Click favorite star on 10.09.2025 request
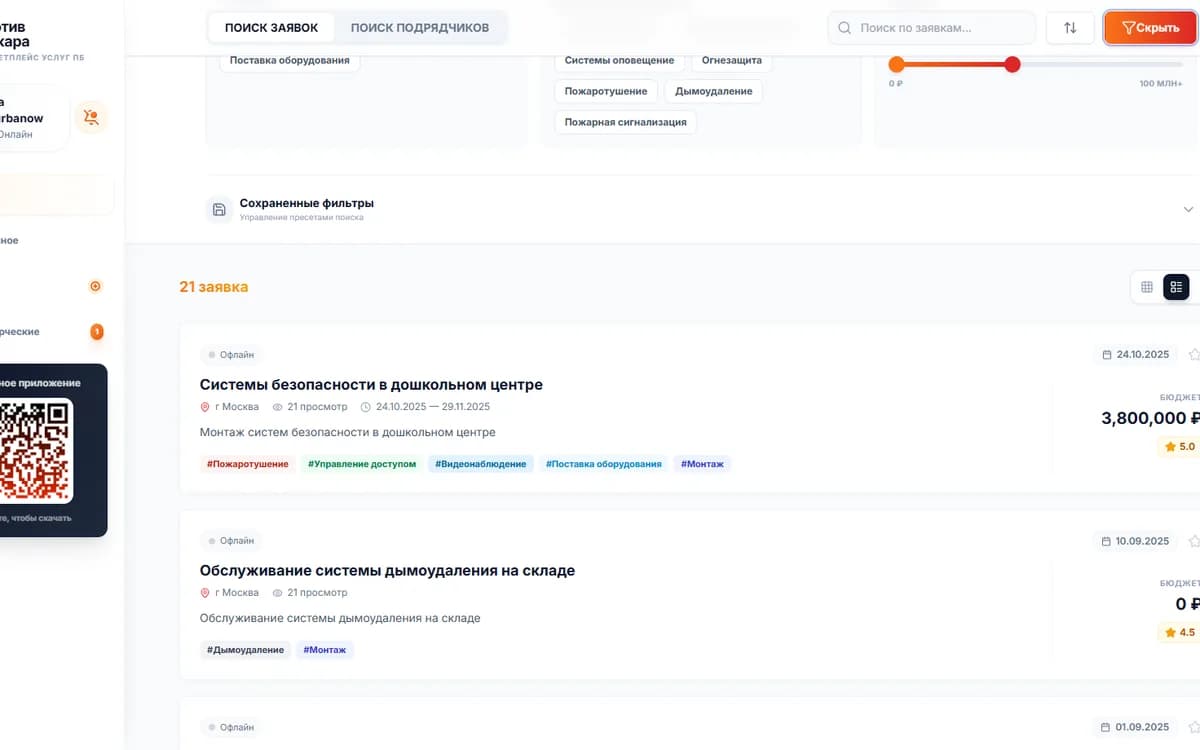1200x750 pixels. click(x=1194, y=540)
